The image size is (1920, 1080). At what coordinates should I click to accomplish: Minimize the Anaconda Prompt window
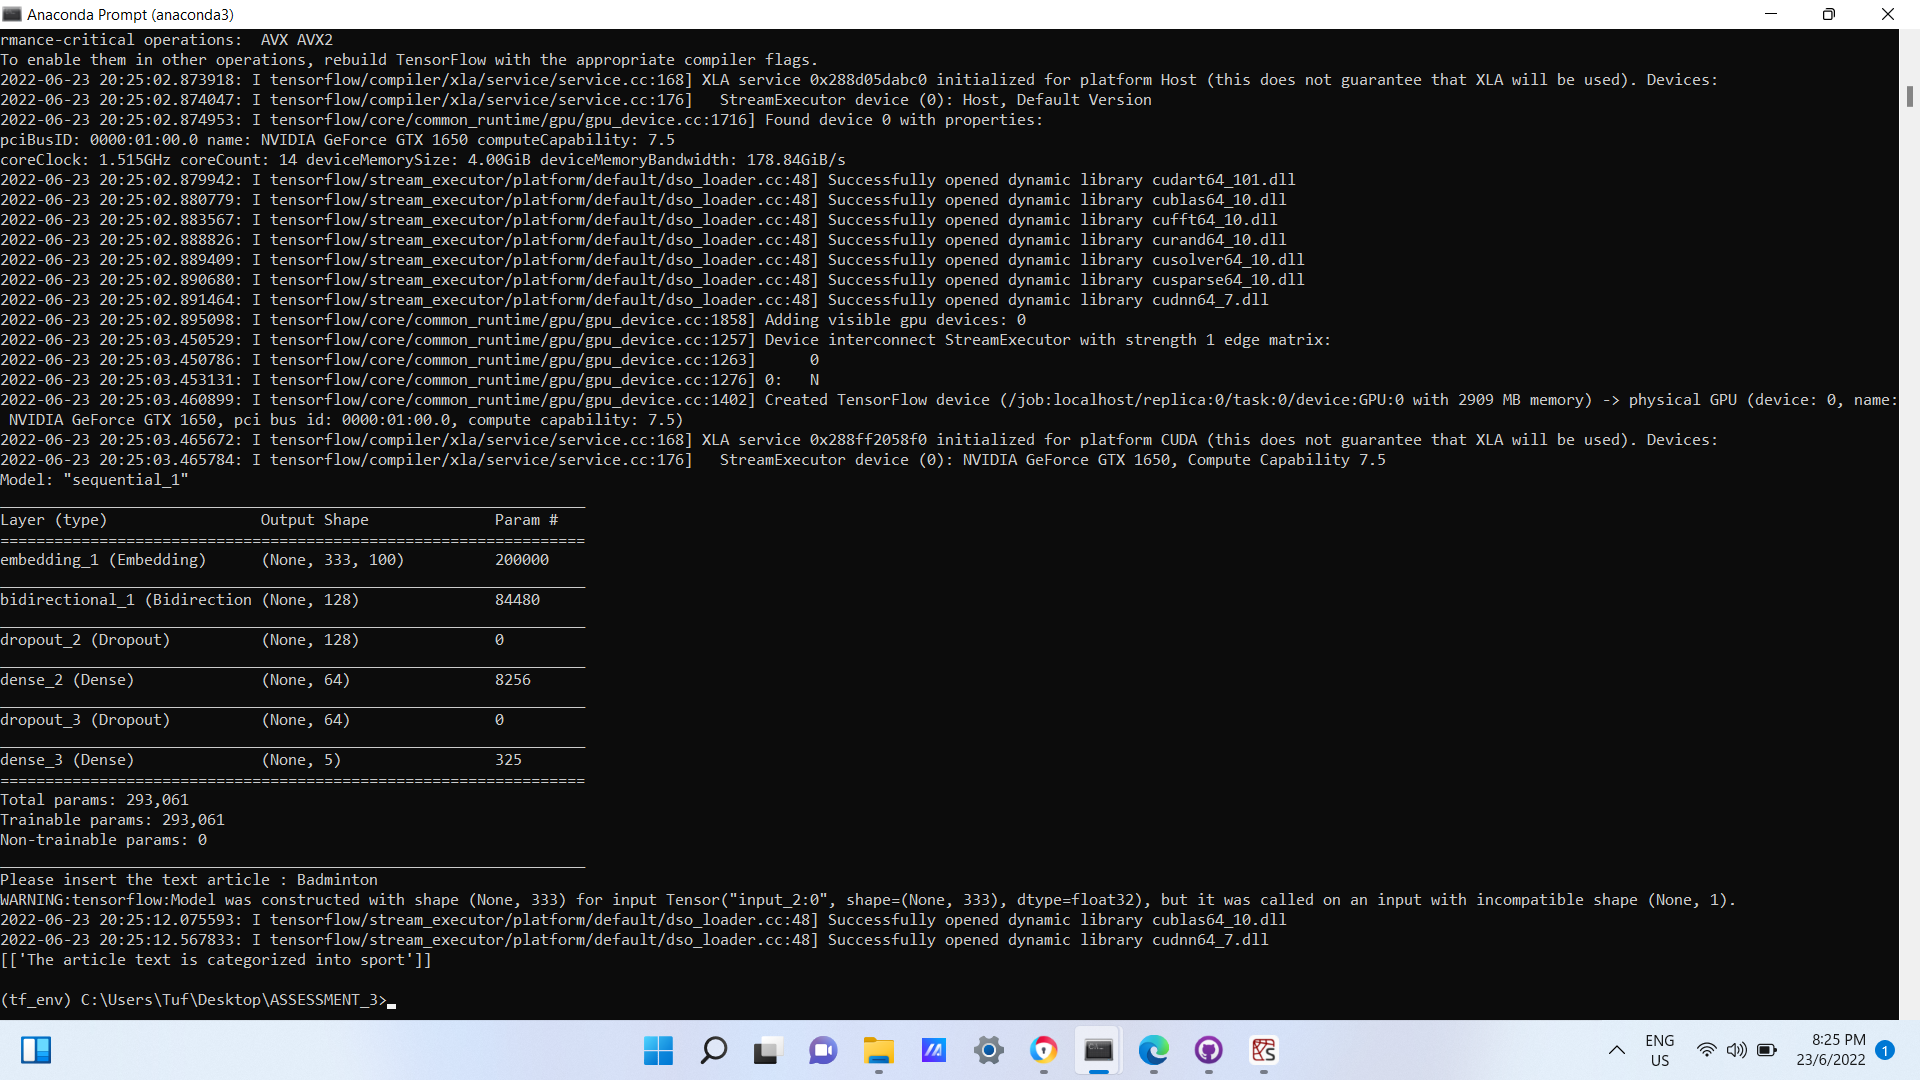click(1771, 14)
